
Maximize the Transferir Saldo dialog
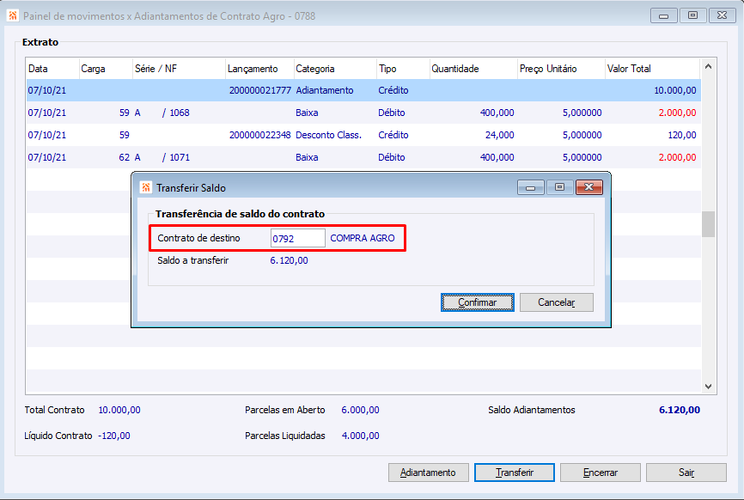click(x=559, y=187)
